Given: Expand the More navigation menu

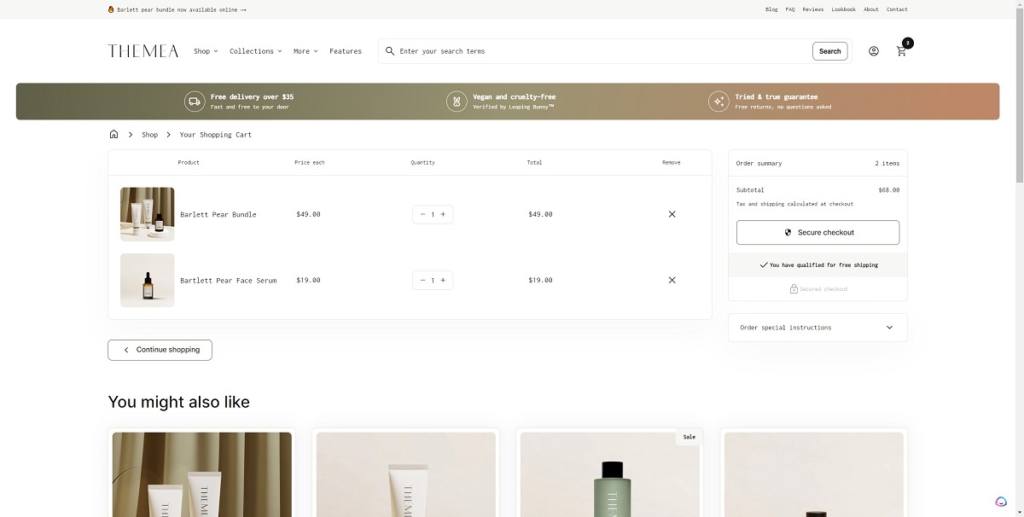Looking at the screenshot, I should pos(304,51).
